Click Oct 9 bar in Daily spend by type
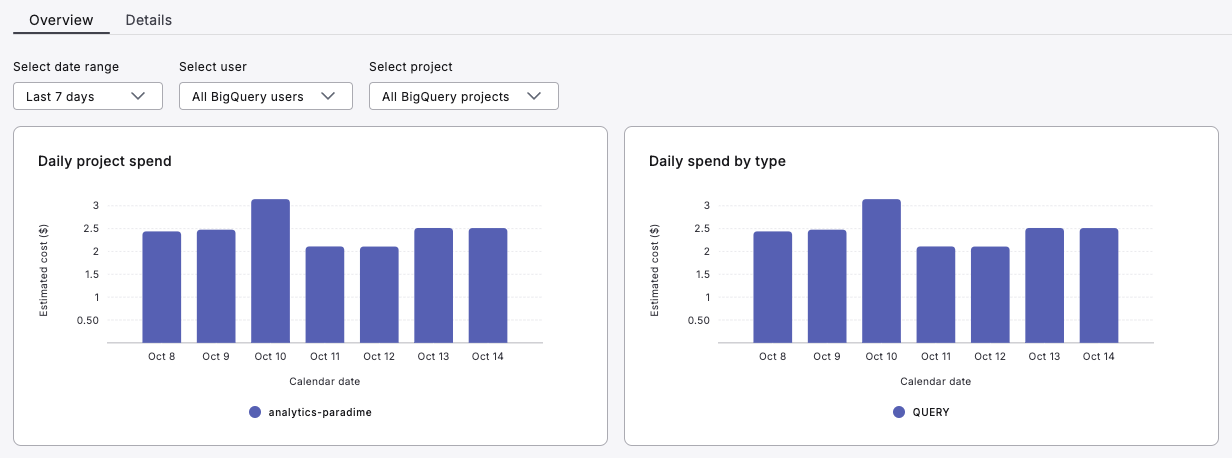This screenshot has width=1232, height=458. pos(827,286)
